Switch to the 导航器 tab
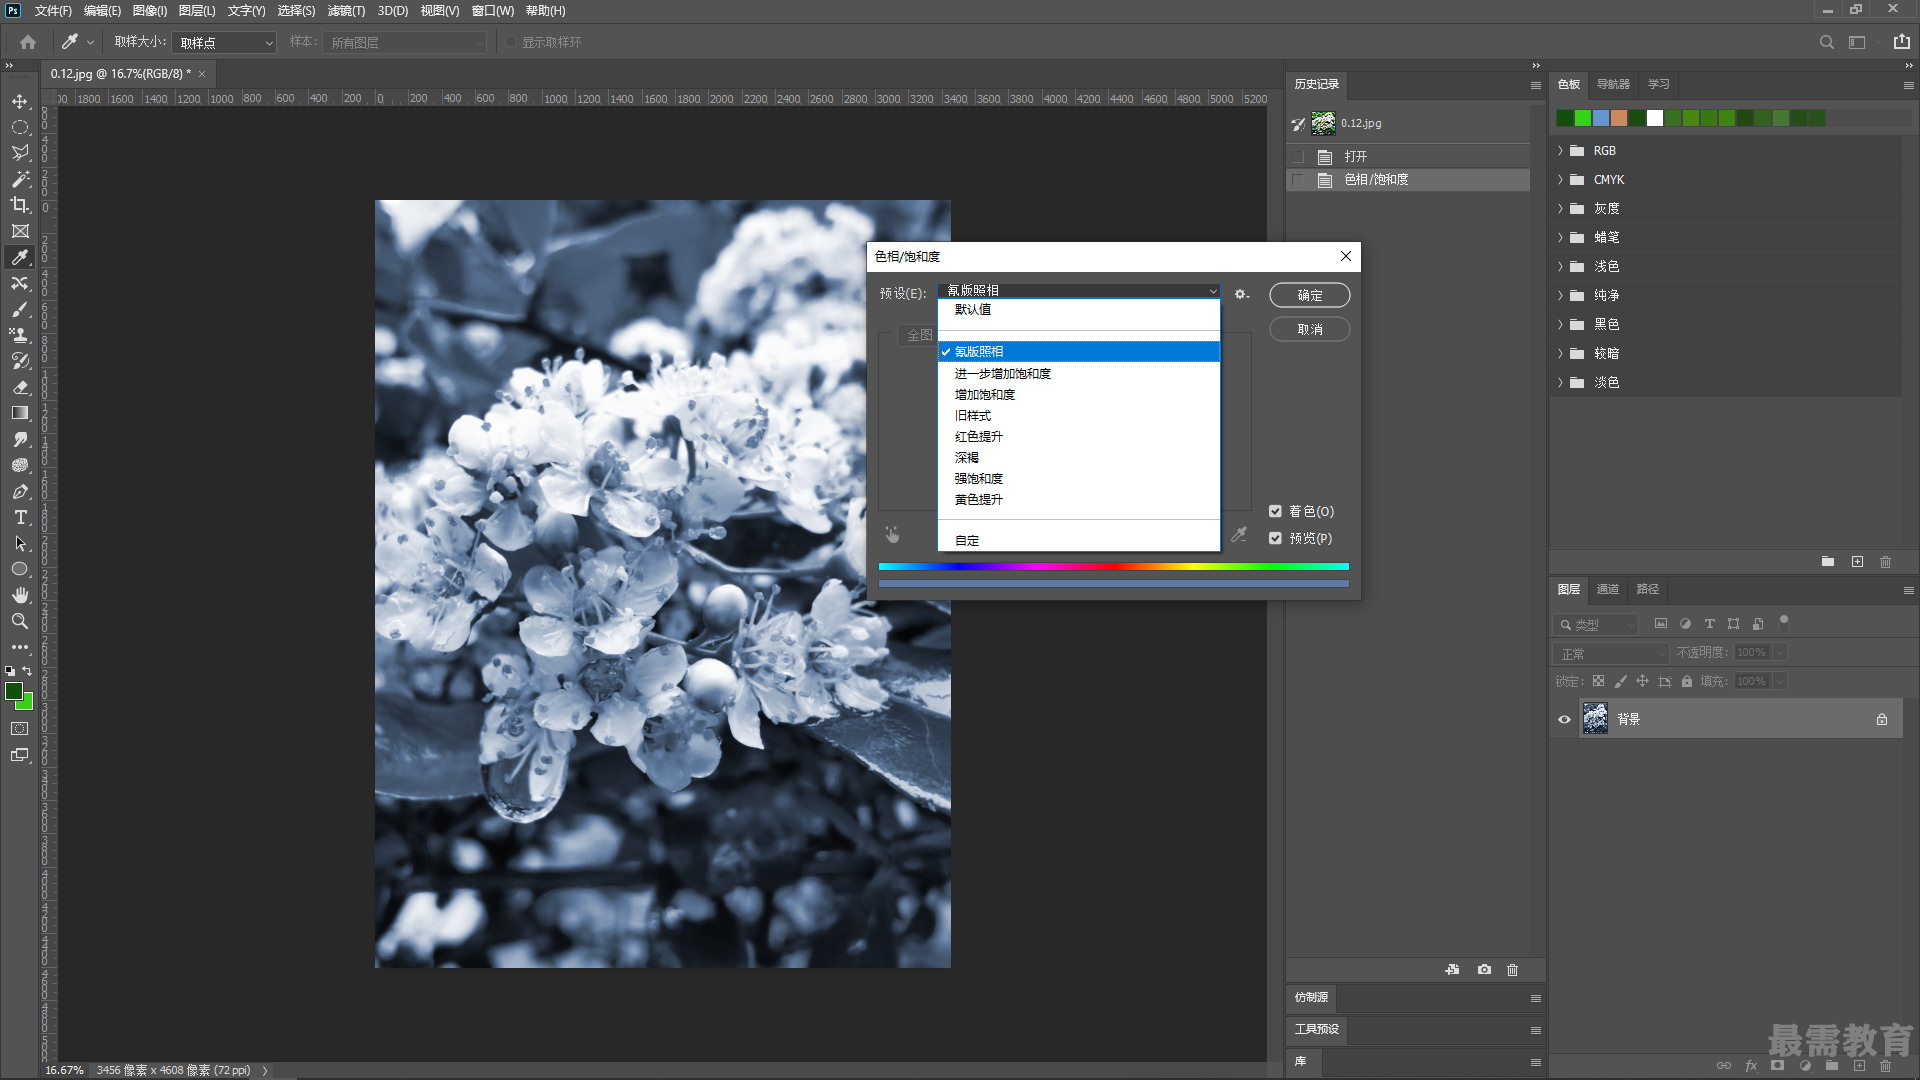The image size is (1920, 1080). pos(1613,84)
